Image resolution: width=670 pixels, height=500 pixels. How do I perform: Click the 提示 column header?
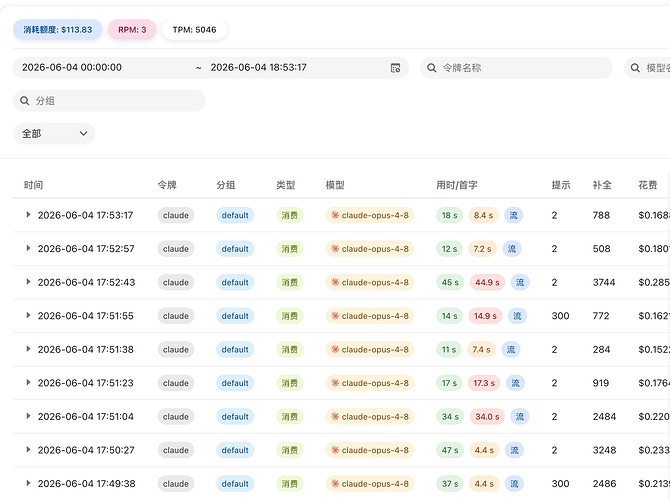[x=561, y=185]
